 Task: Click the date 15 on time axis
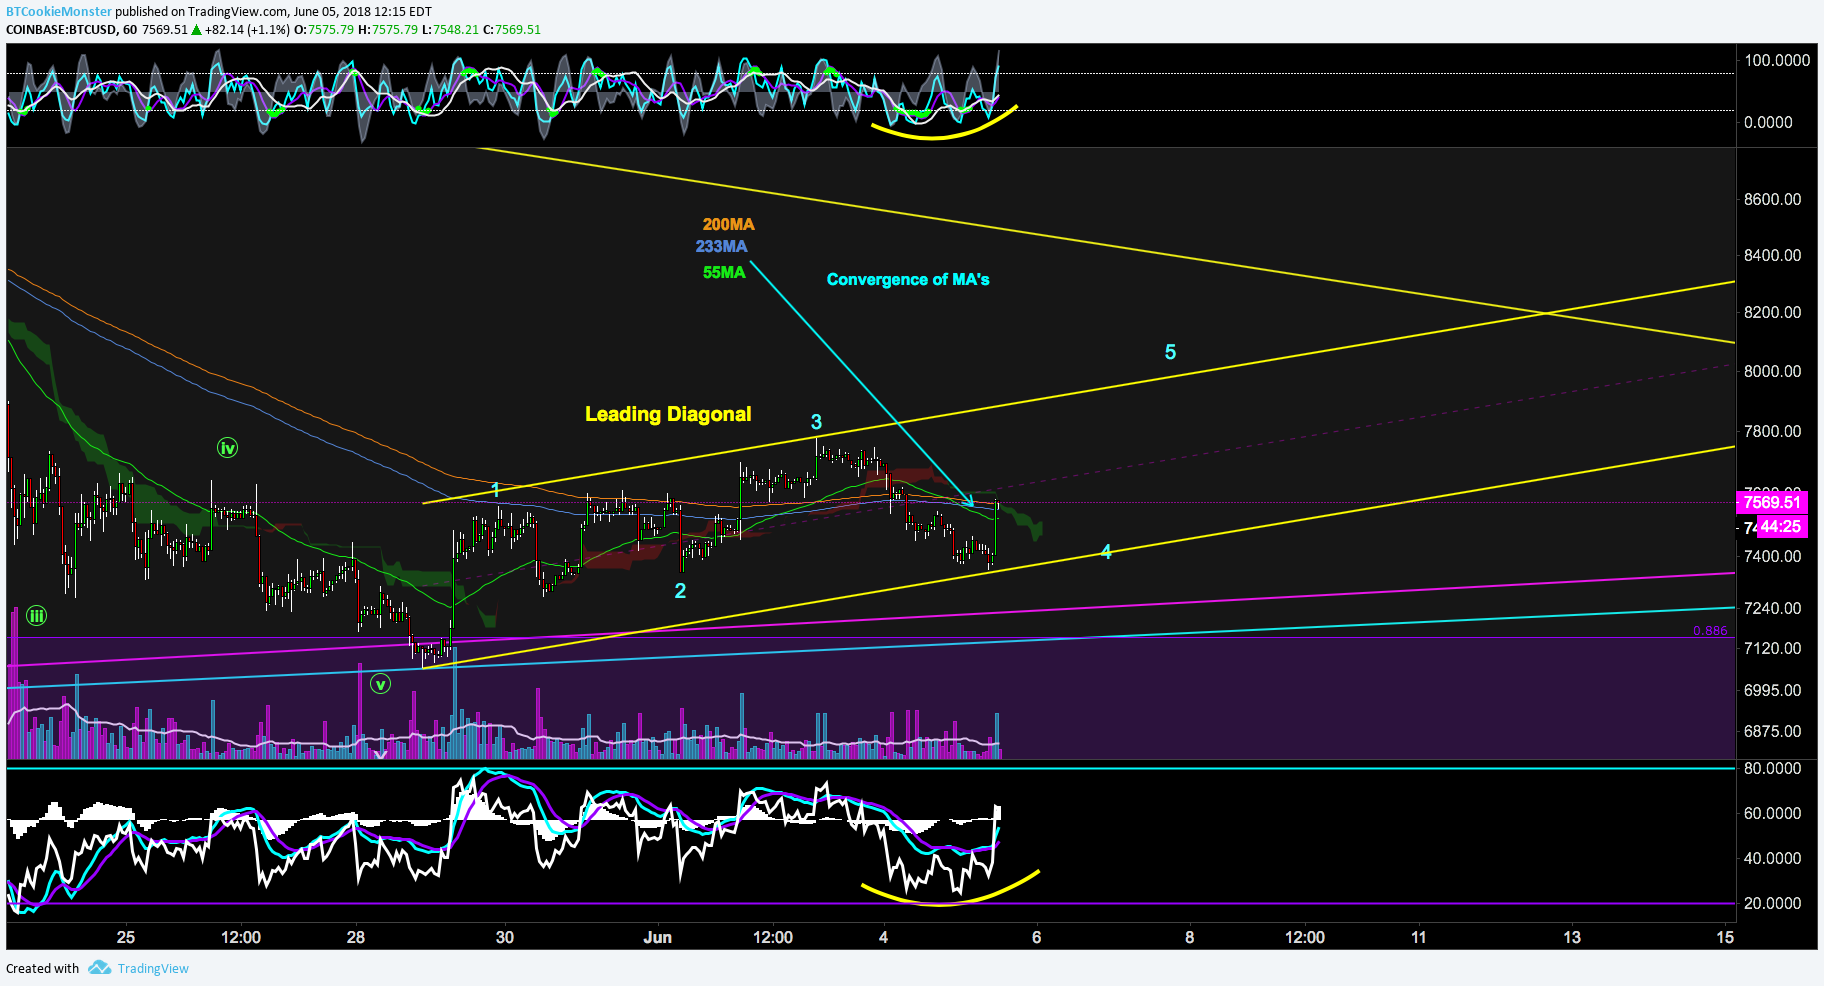tap(1725, 937)
